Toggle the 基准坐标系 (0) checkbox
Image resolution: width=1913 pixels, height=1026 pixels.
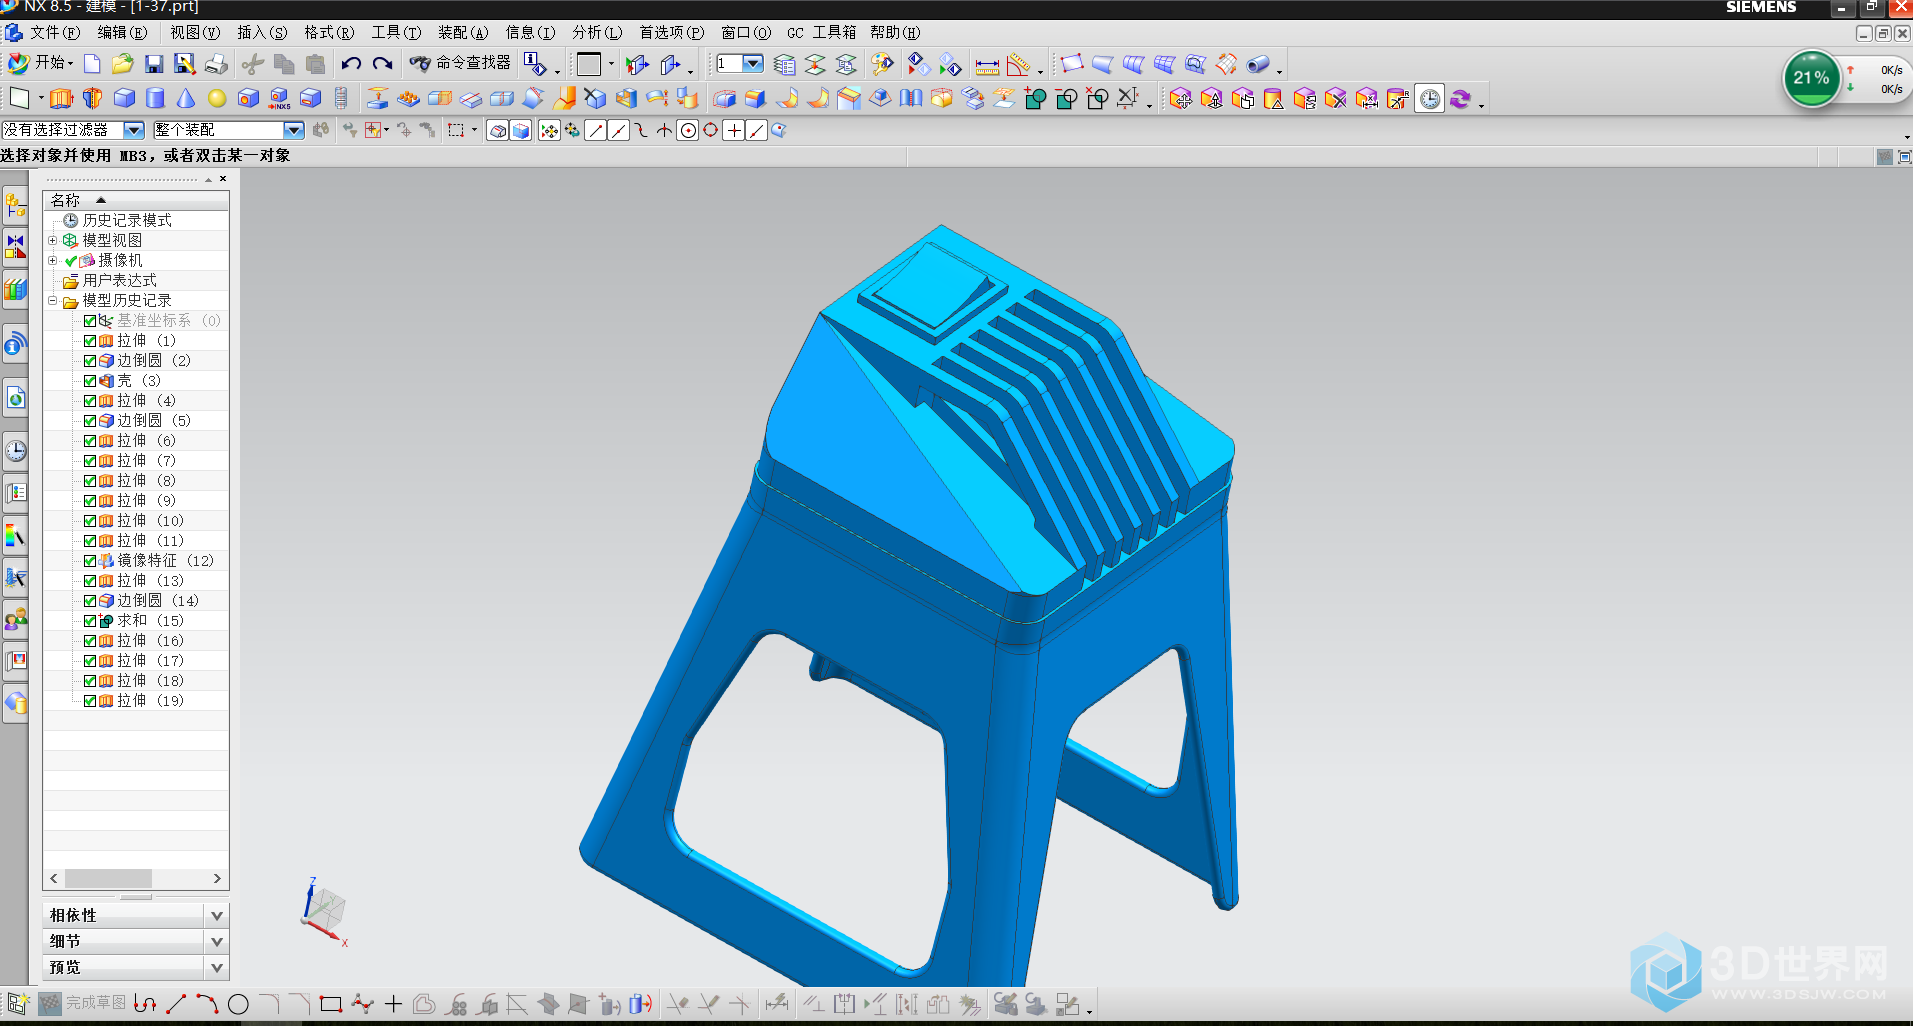[x=90, y=321]
